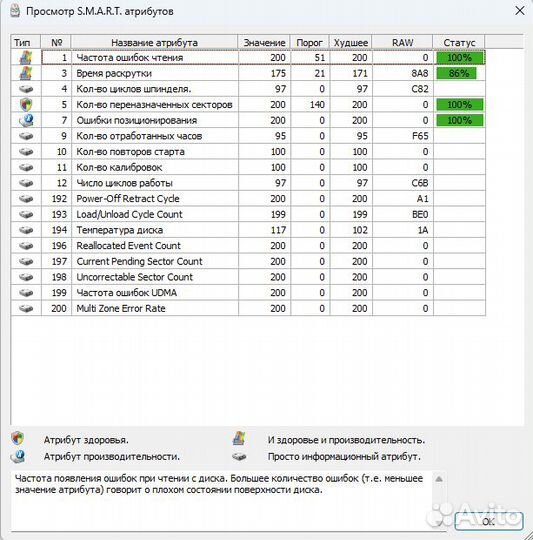Click the disk icon in row number 10
533x540 pixels.
point(26,152)
